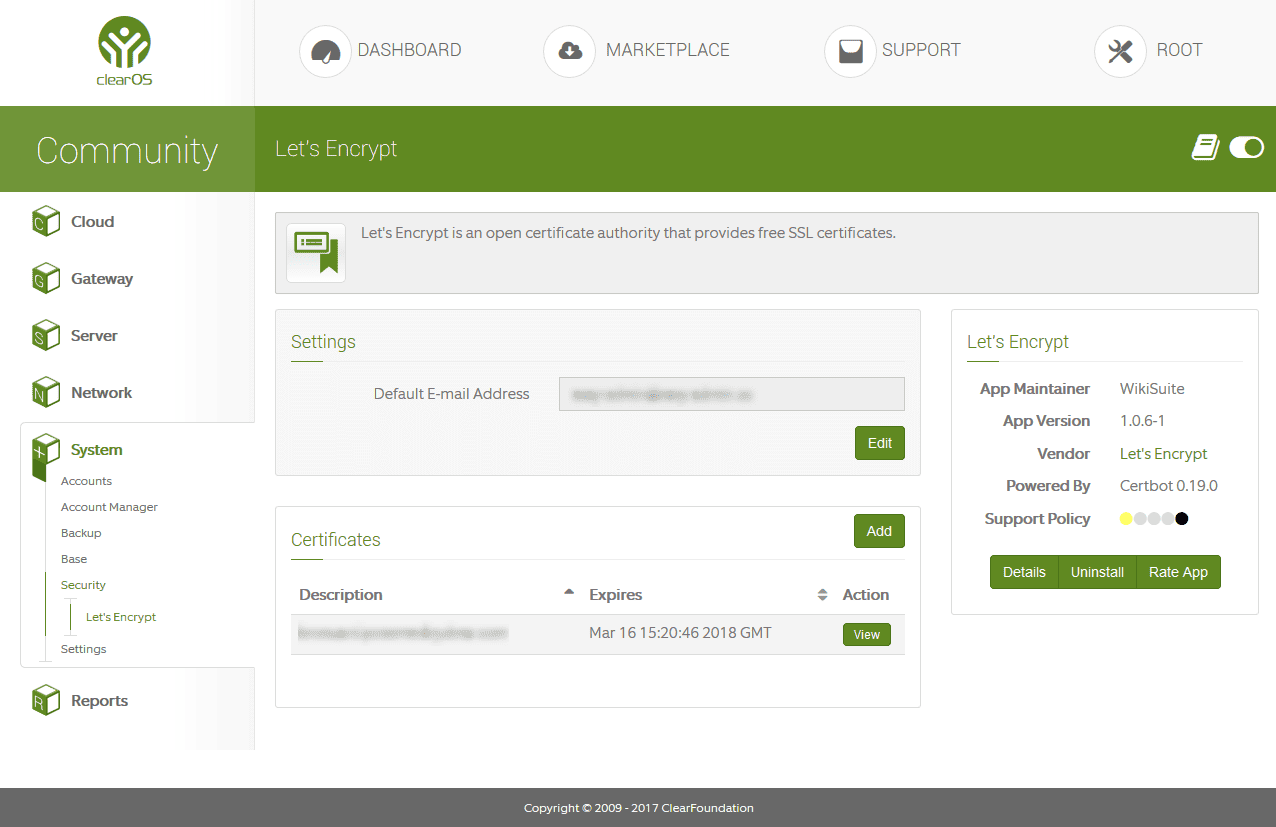
Task: Click the black support policy dot
Action: coord(1182,519)
